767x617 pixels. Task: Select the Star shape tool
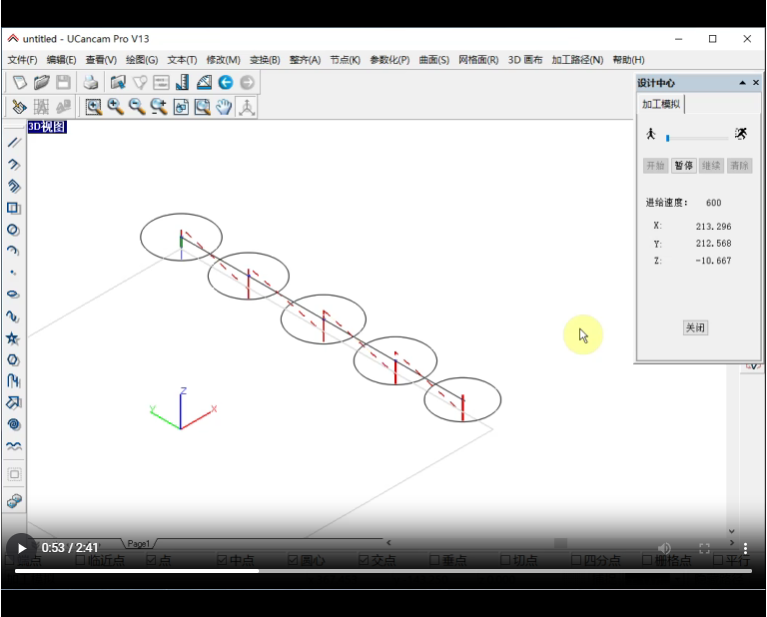point(13,338)
